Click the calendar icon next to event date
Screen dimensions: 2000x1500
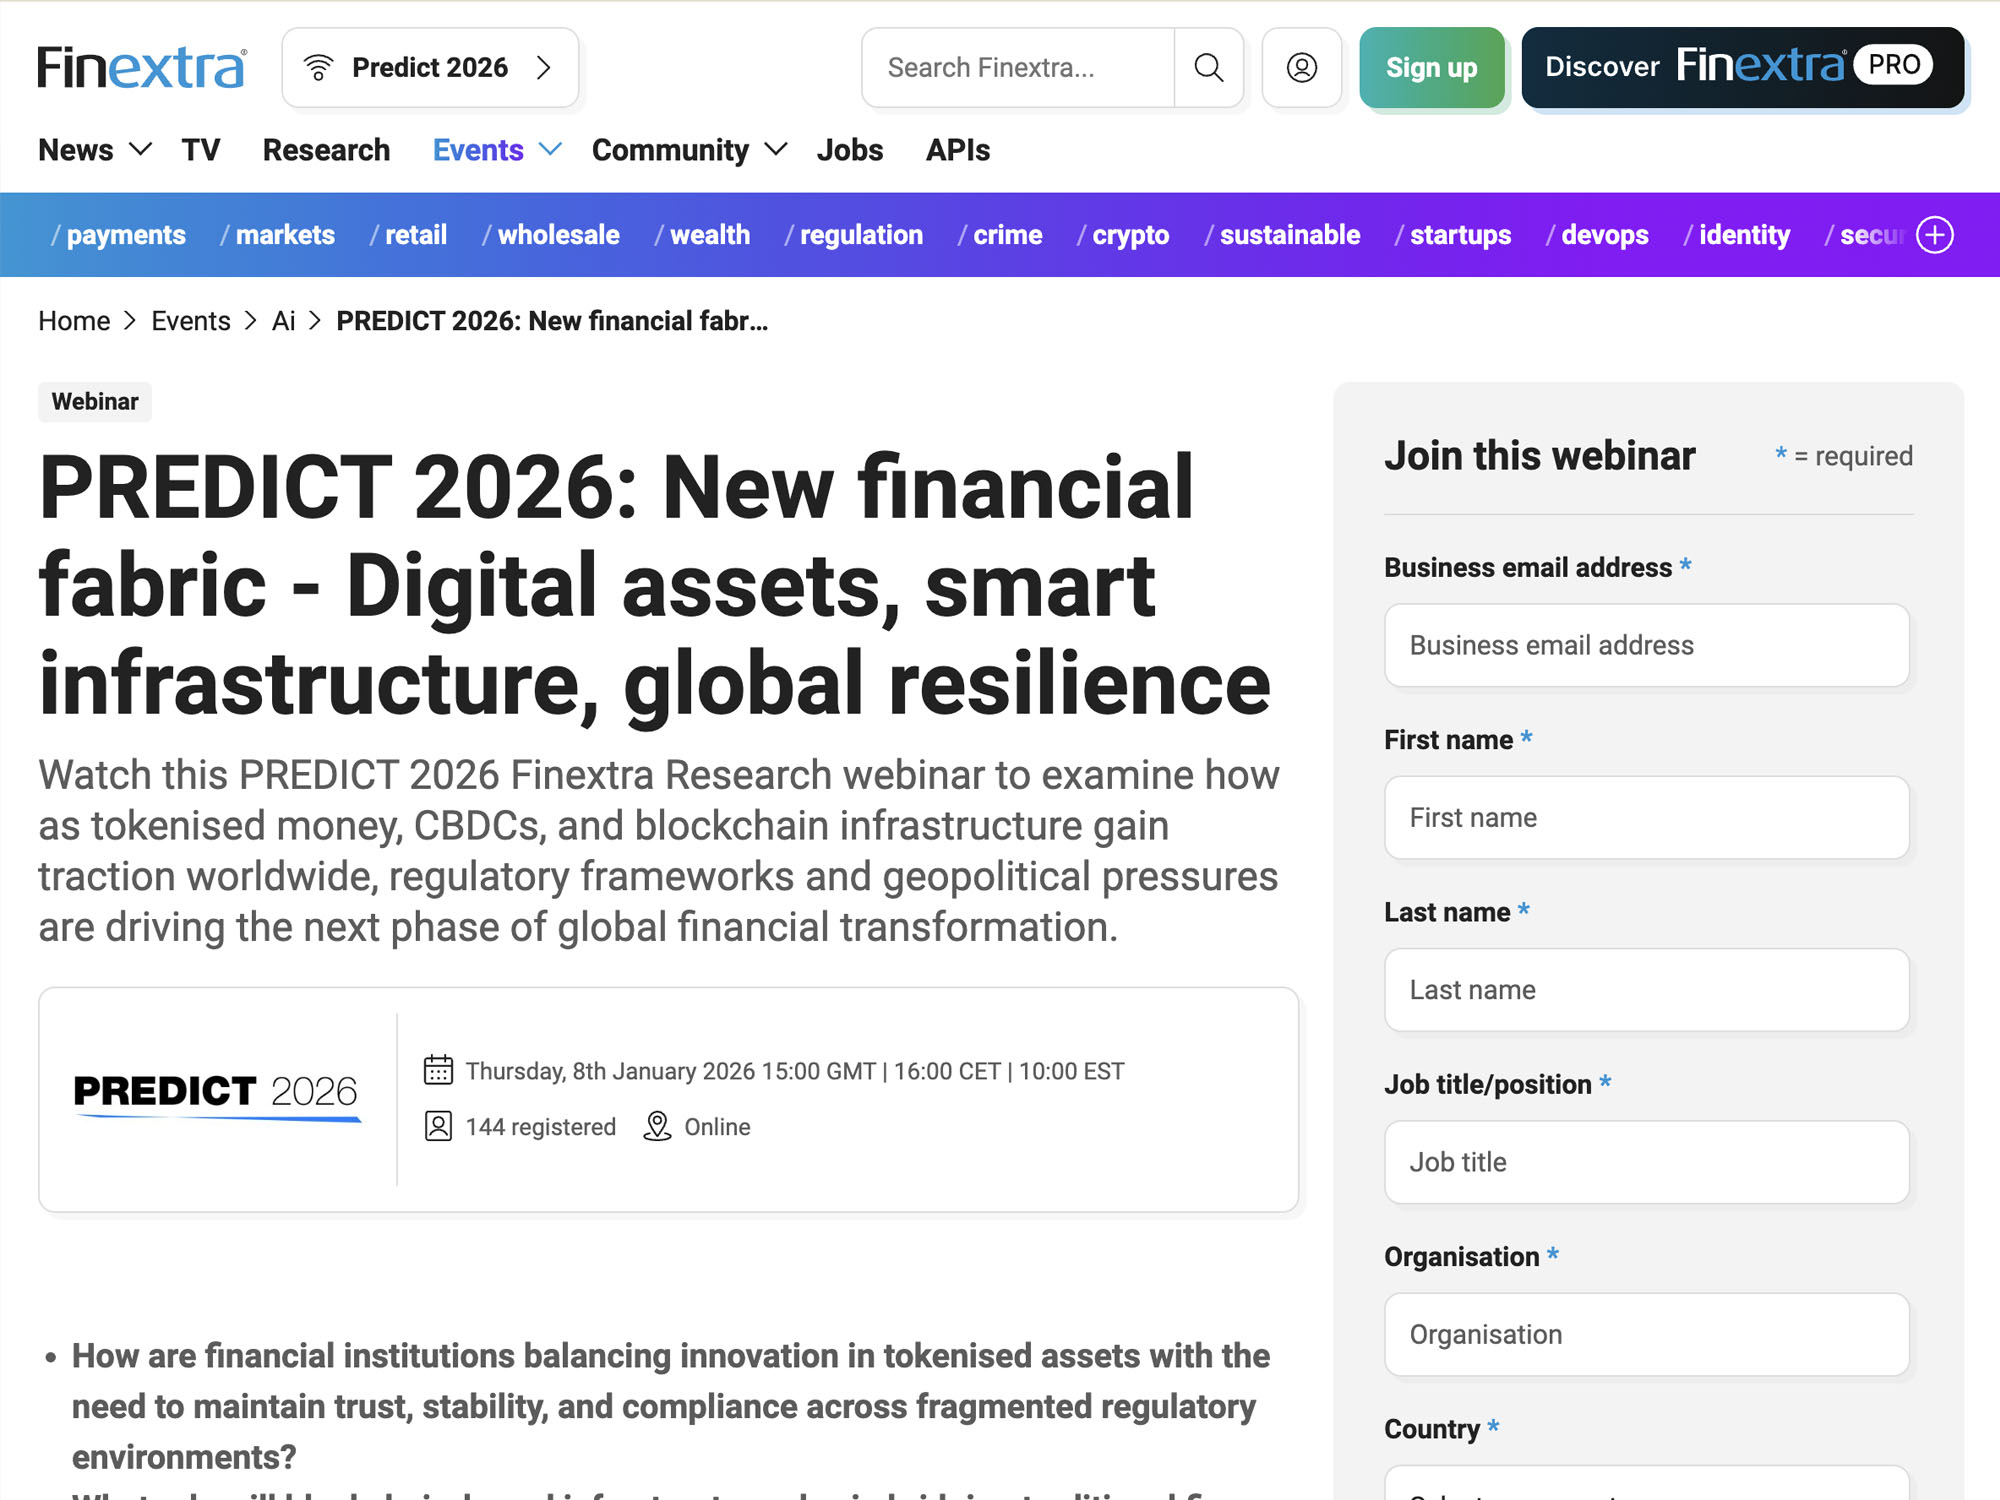437,1069
